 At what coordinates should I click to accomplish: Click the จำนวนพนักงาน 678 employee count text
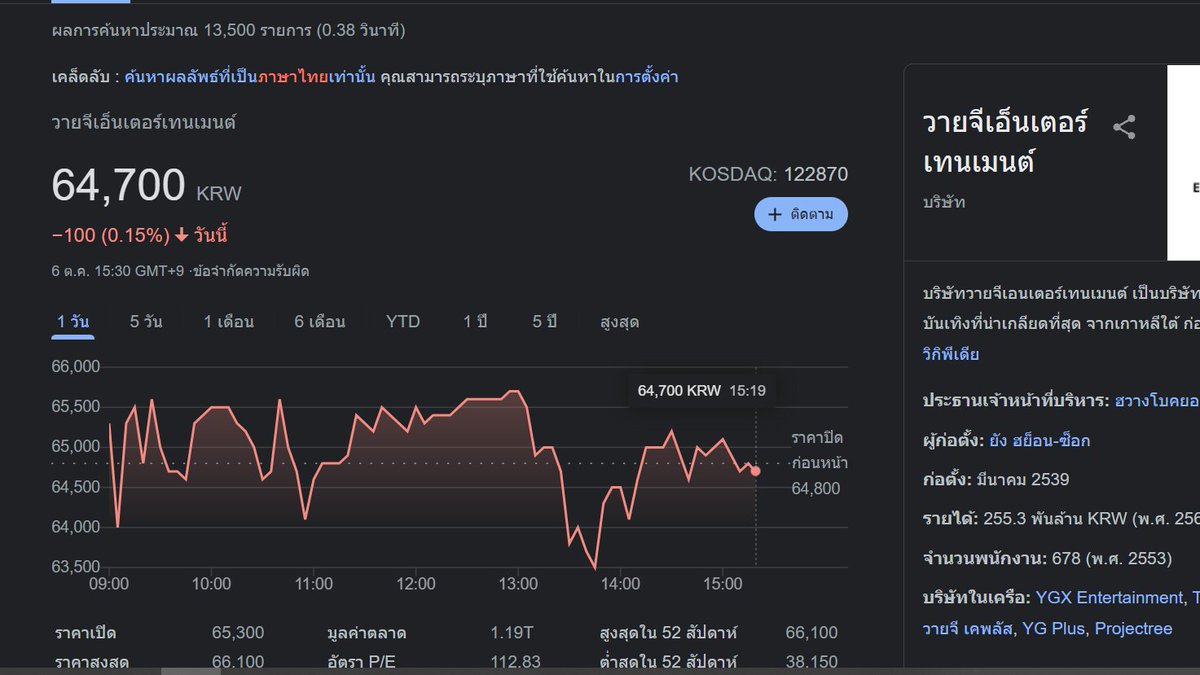(1047, 558)
